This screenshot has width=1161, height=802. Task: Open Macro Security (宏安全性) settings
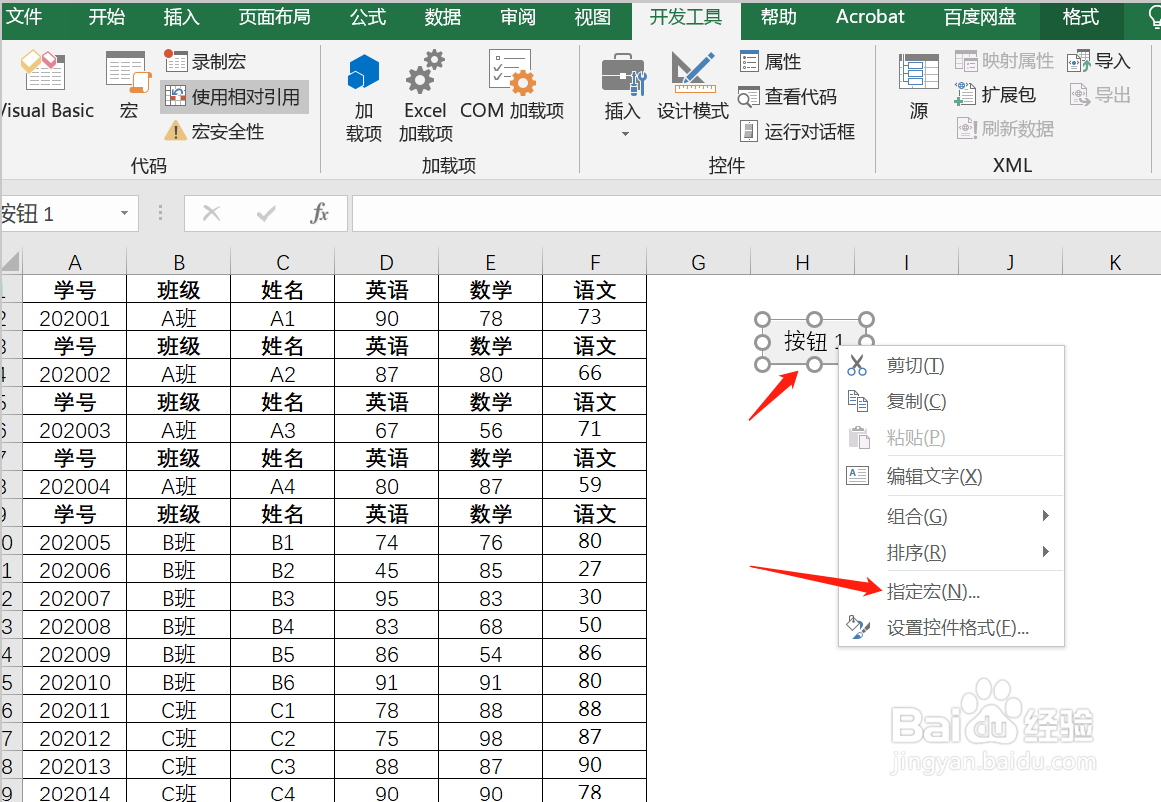coord(214,132)
